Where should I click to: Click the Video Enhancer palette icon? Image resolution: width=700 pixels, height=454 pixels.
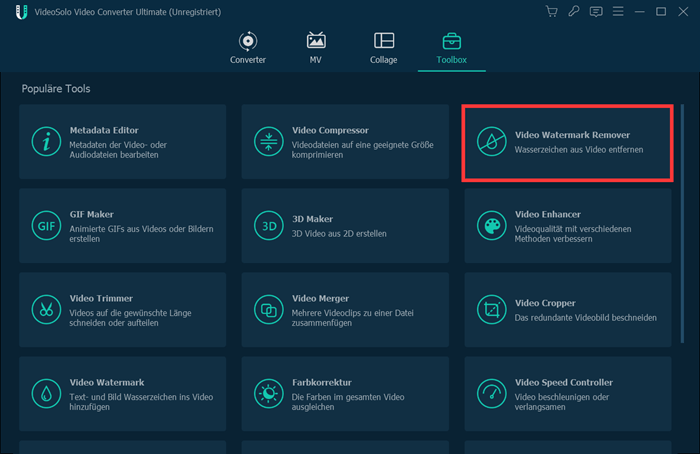point(492,225)
